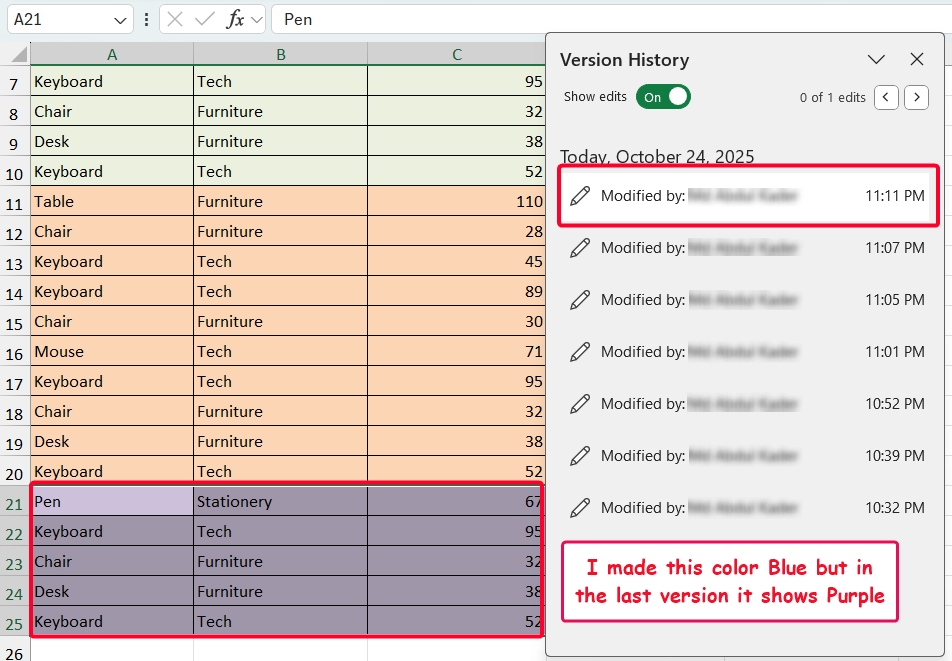
Task: Click the pencil icon on the 10:52 PM version
Action: tap(580, 403)
